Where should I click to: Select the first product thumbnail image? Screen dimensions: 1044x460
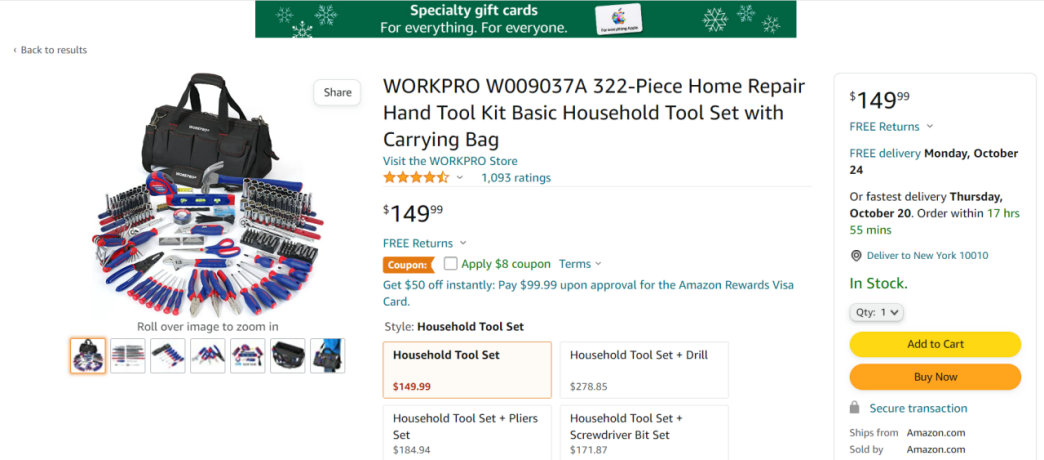click(x=88, y=356)
